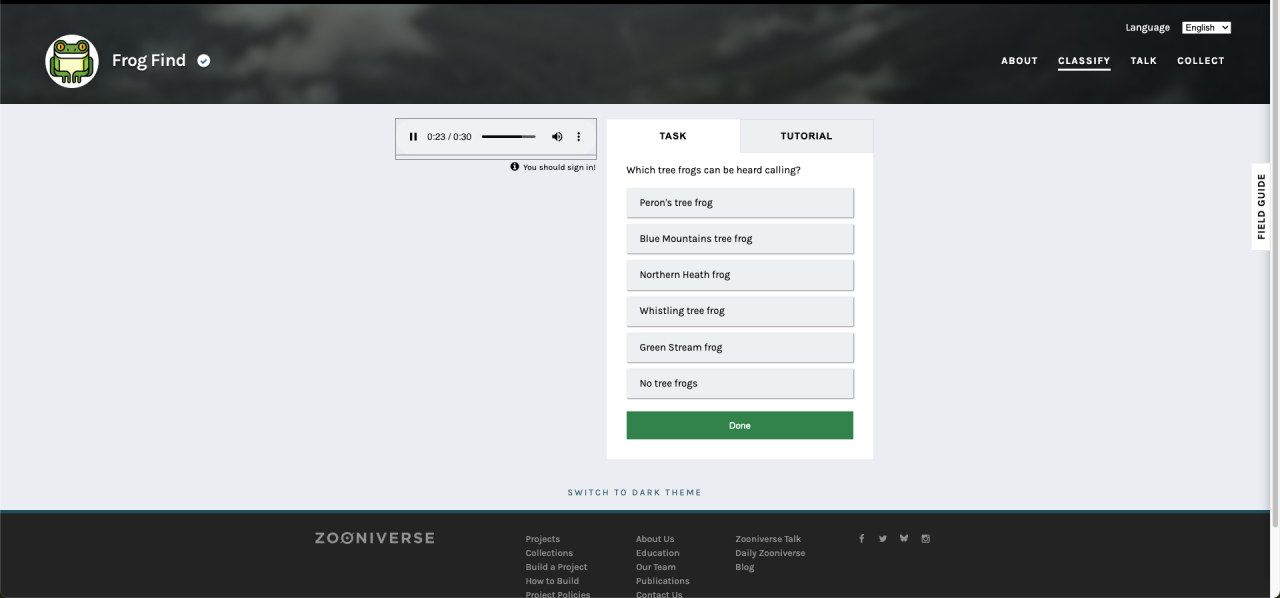Viewport: 1280px width, 598px height.
Task: Open Blog footer link
Action: [745, 567]
